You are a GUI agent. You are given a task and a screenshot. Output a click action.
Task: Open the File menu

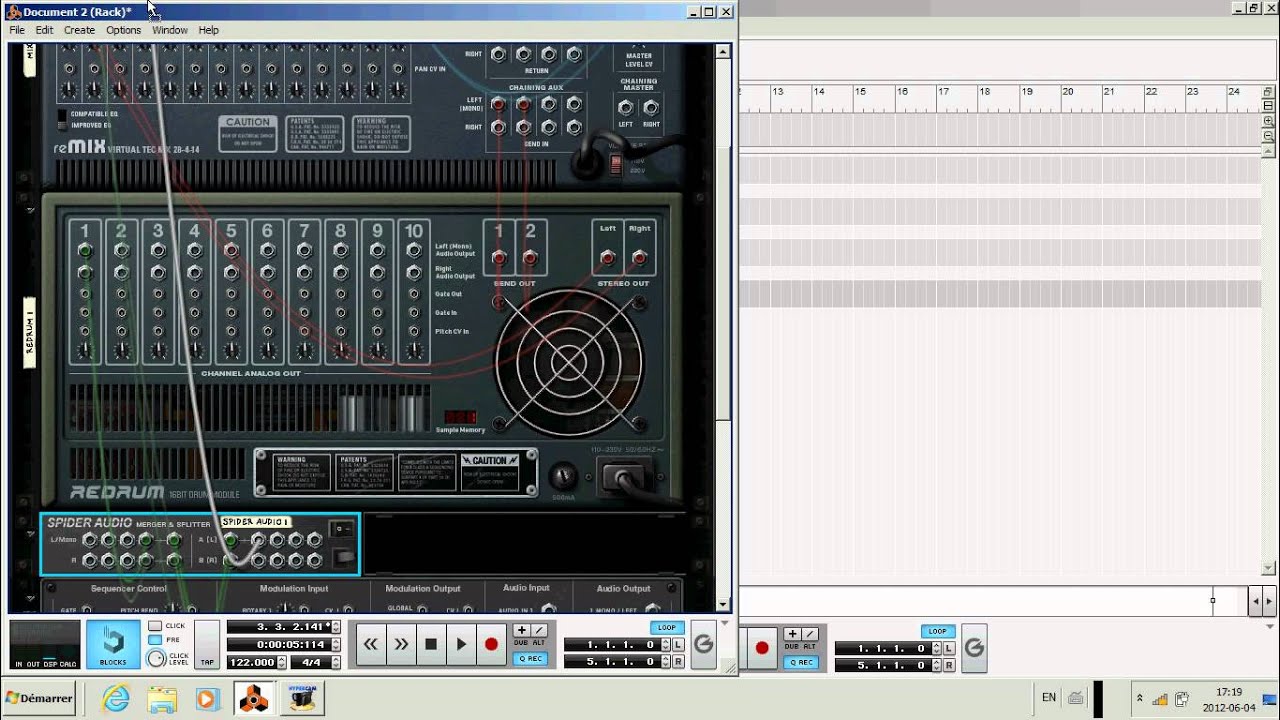point(17,30)
